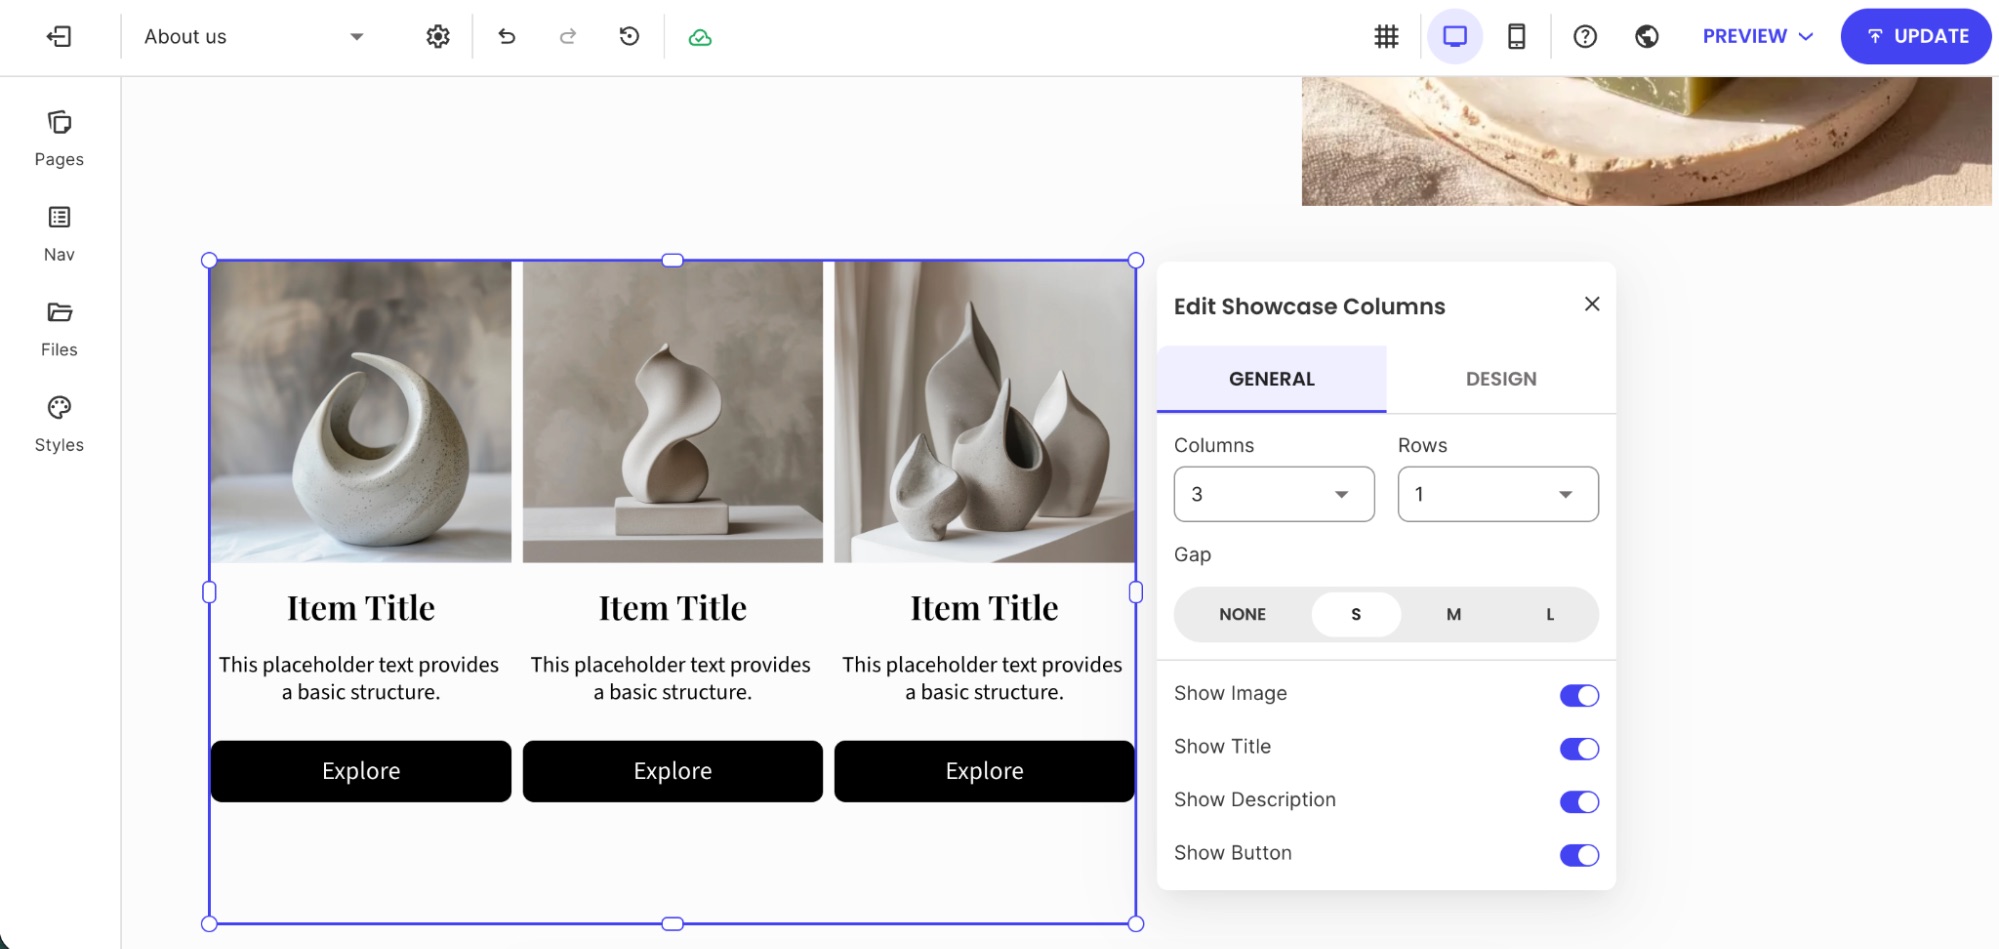Switch to desktop view

[x=1454, y=37]
